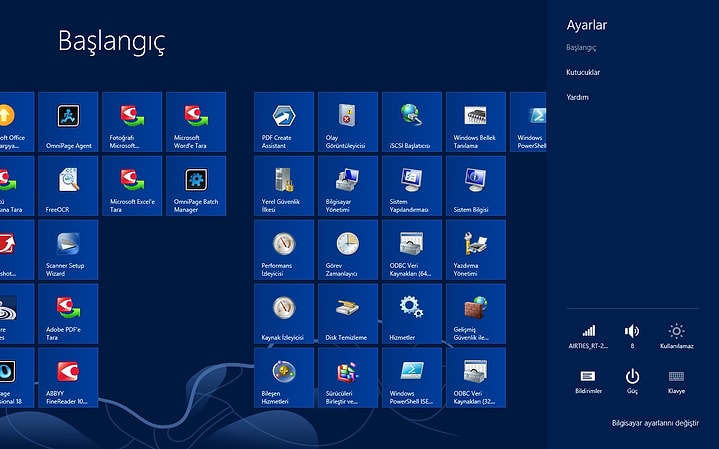
Task: Launch ABBYY FineReader 10 tile
Action: click(68, 377)
